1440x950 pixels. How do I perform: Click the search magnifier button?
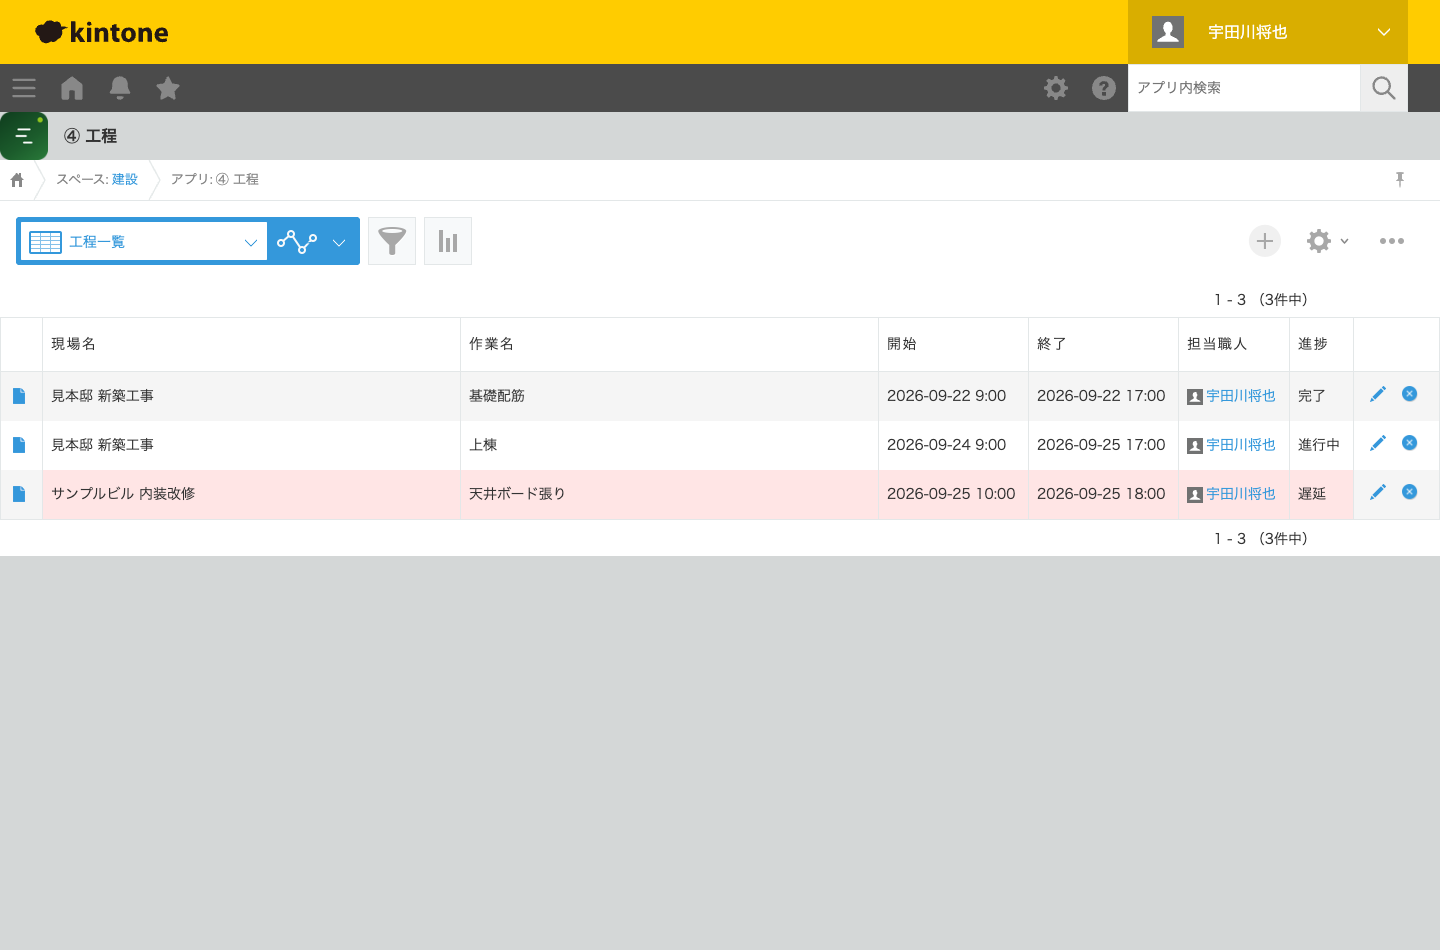pyautogui.click(x=1384, y=88)
